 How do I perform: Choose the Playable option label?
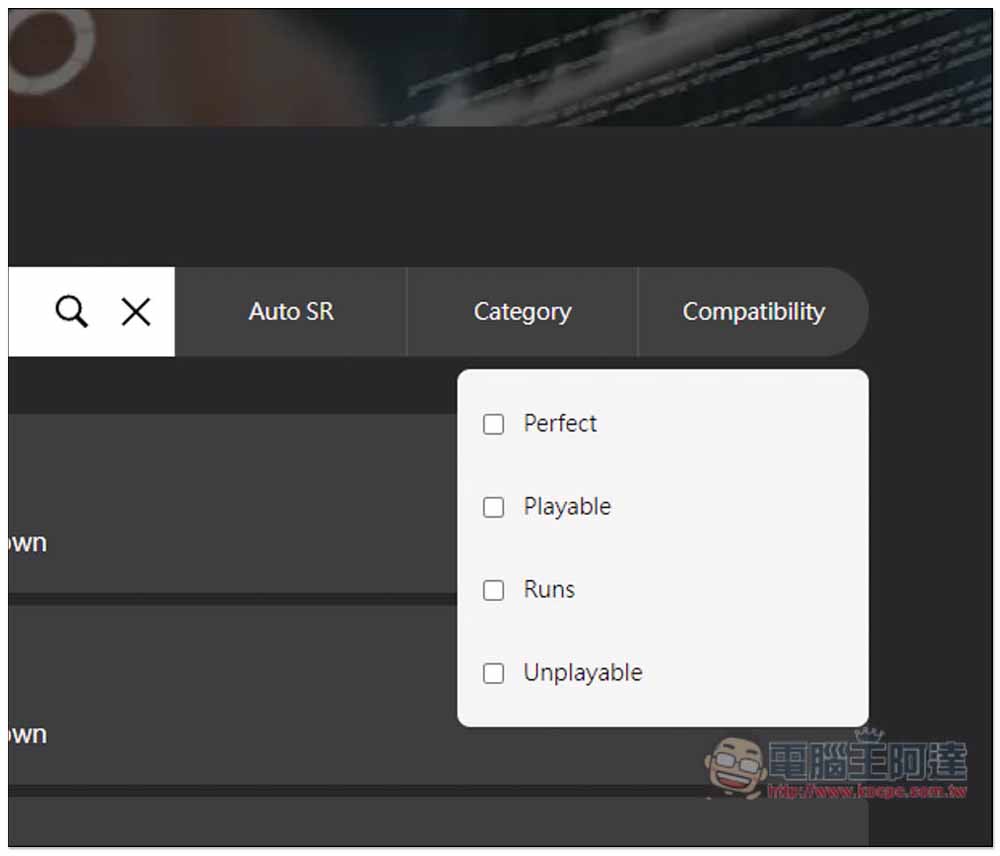(567, 507)
